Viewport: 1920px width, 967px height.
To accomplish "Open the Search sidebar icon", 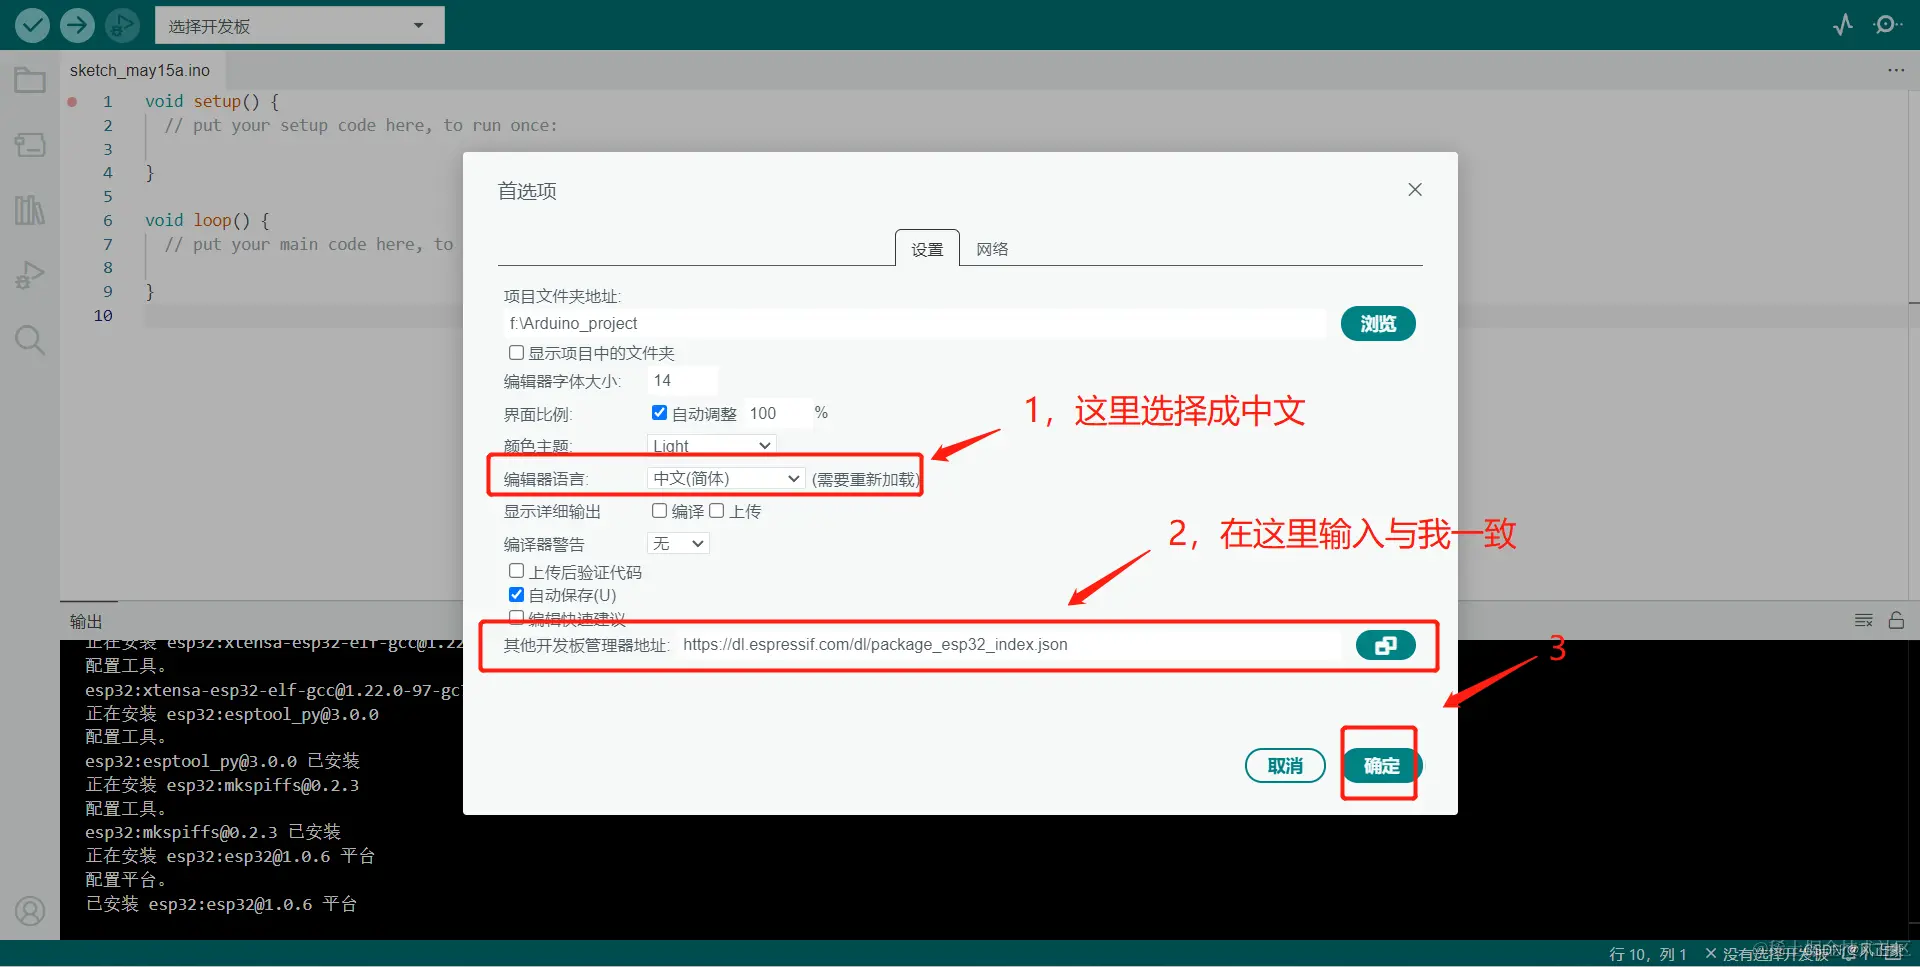I will 29,339.
